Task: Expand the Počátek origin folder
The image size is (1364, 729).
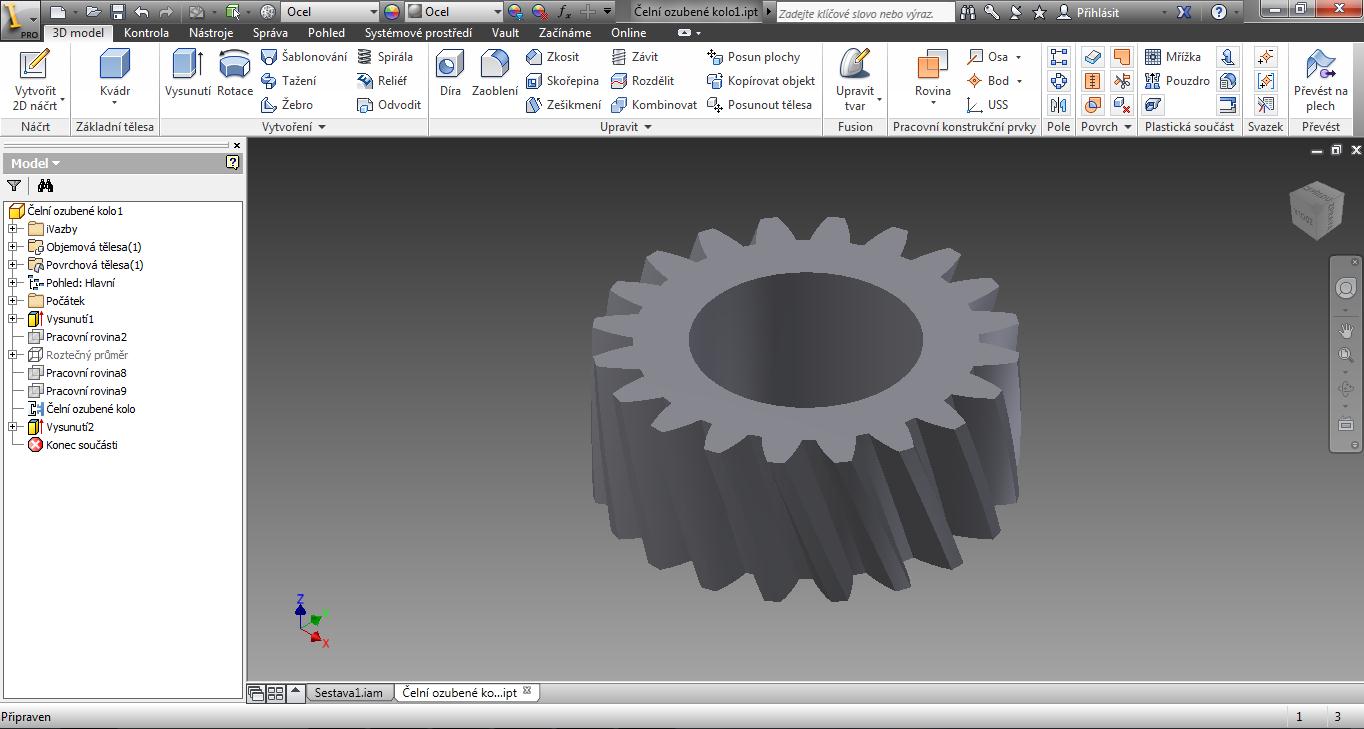Action: [13, 301]
